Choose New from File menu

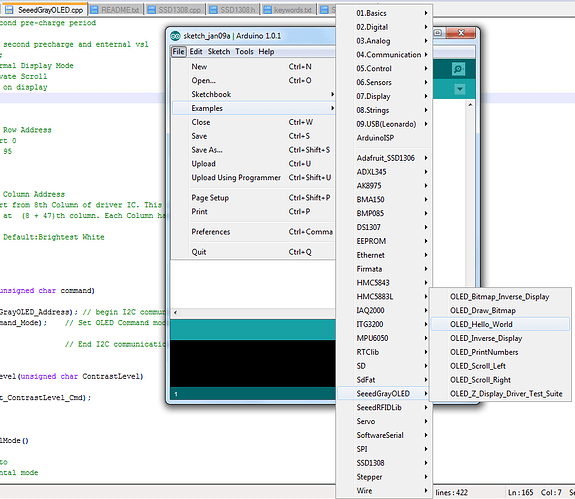tap(254, 67)
